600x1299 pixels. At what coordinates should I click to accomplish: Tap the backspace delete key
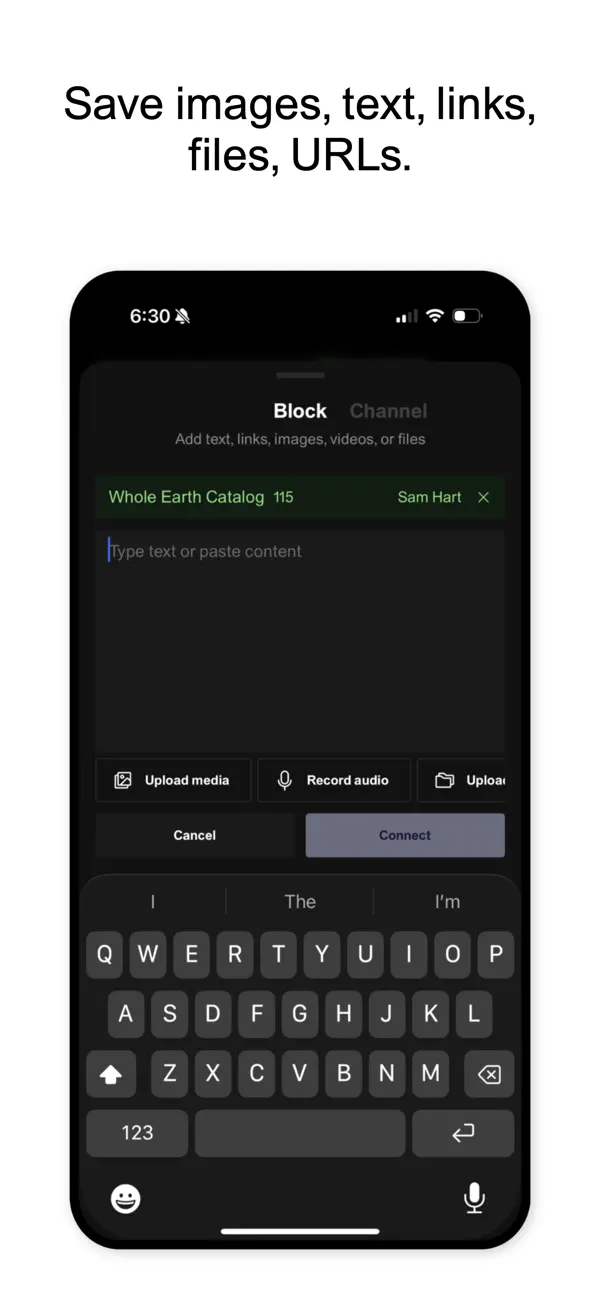[x=489, y=1074]
